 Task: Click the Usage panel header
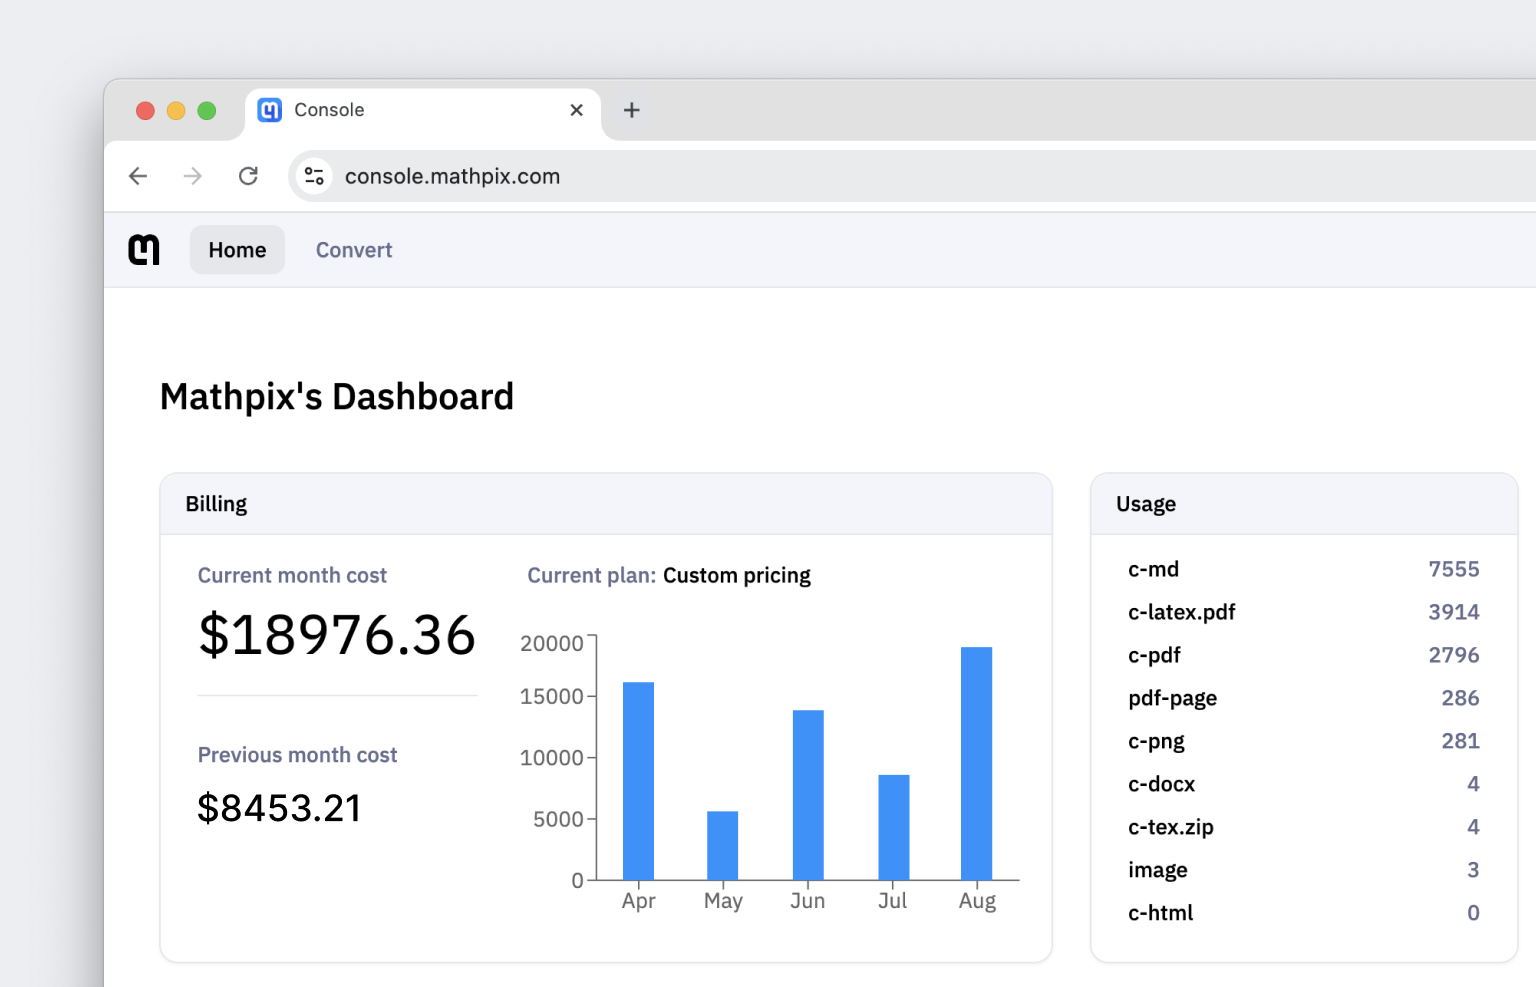(1304, 504)
